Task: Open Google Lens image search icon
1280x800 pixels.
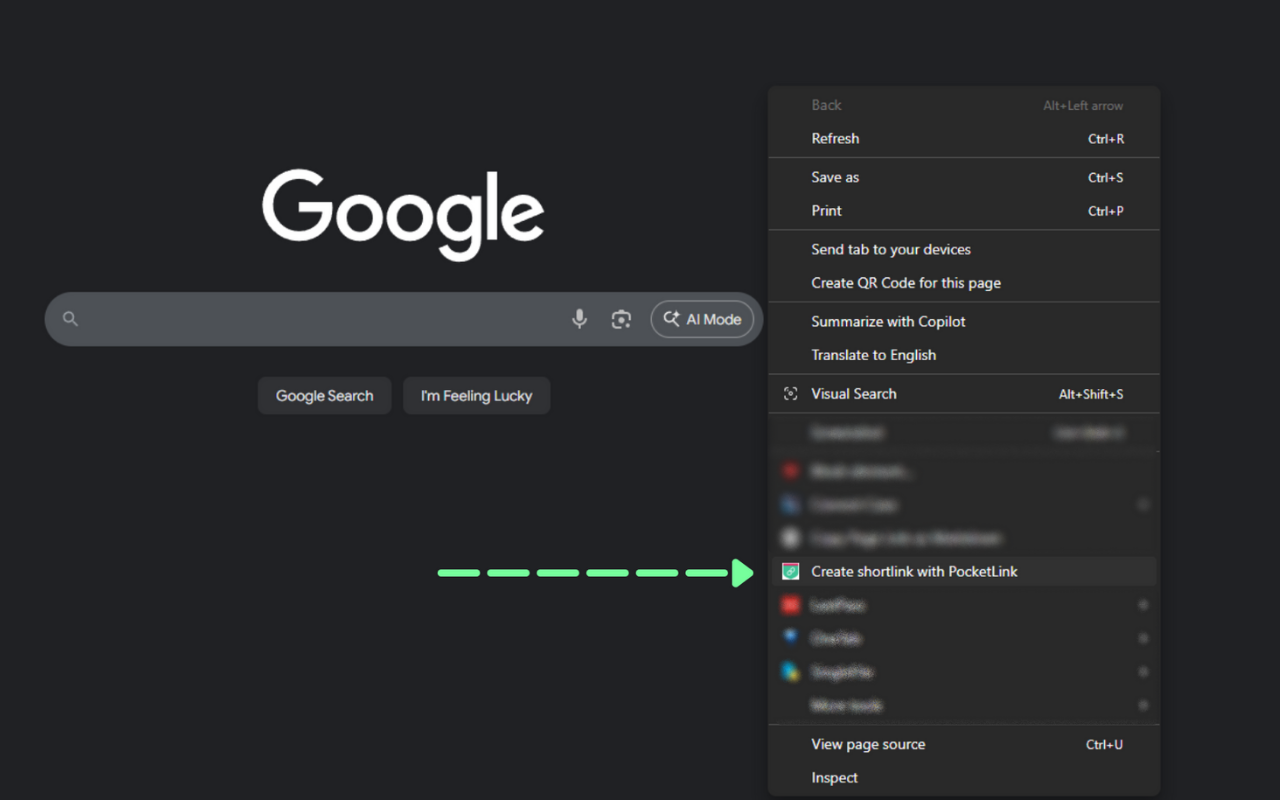Action: (621, 319)
